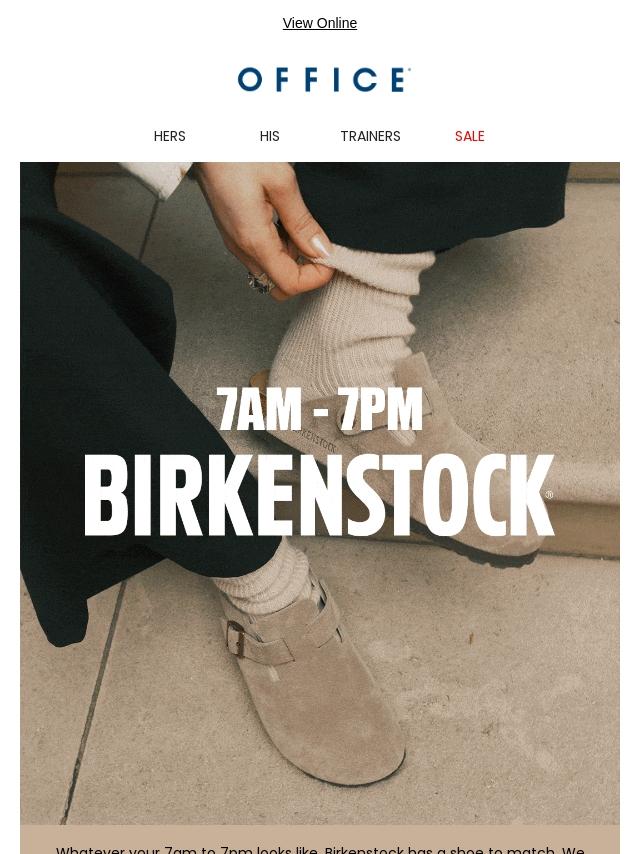This screenshot has height=854, width=640.
Task: Click the large BIRKENSTOCK wordmark
Action: tap(318, 495)
